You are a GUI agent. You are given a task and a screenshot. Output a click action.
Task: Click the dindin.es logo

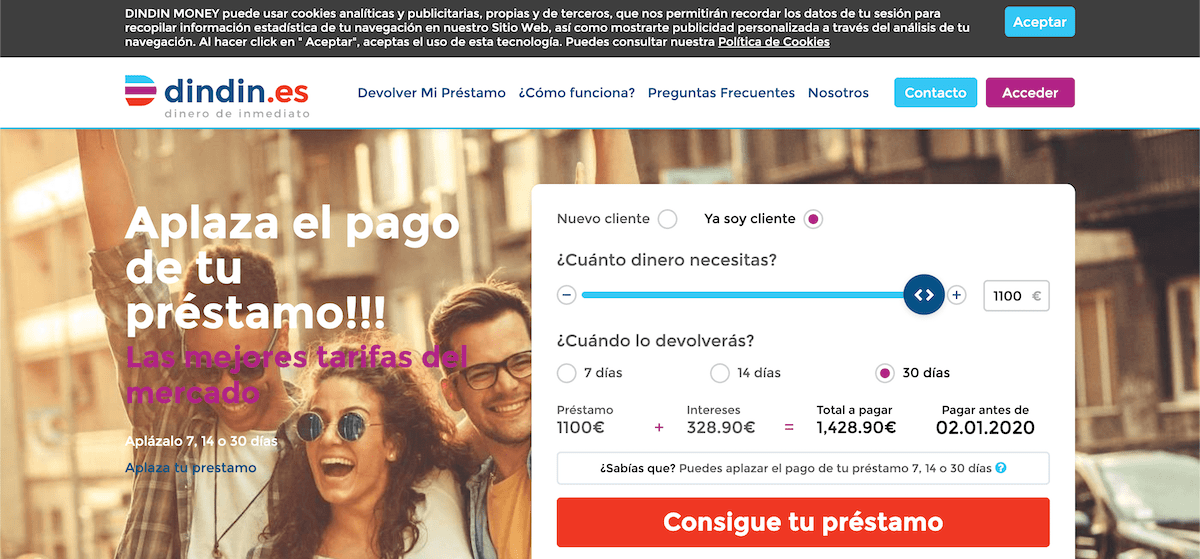216,96
